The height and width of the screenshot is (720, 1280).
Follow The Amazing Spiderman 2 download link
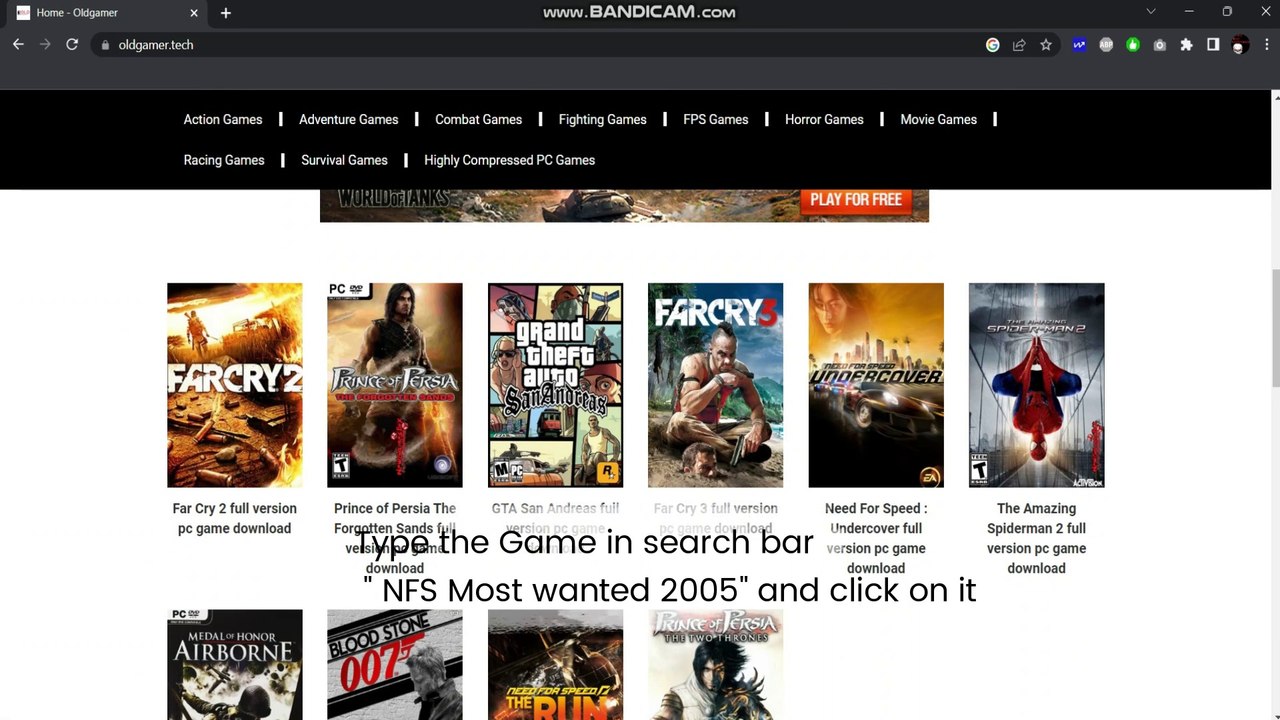[x=1037, y=538]
